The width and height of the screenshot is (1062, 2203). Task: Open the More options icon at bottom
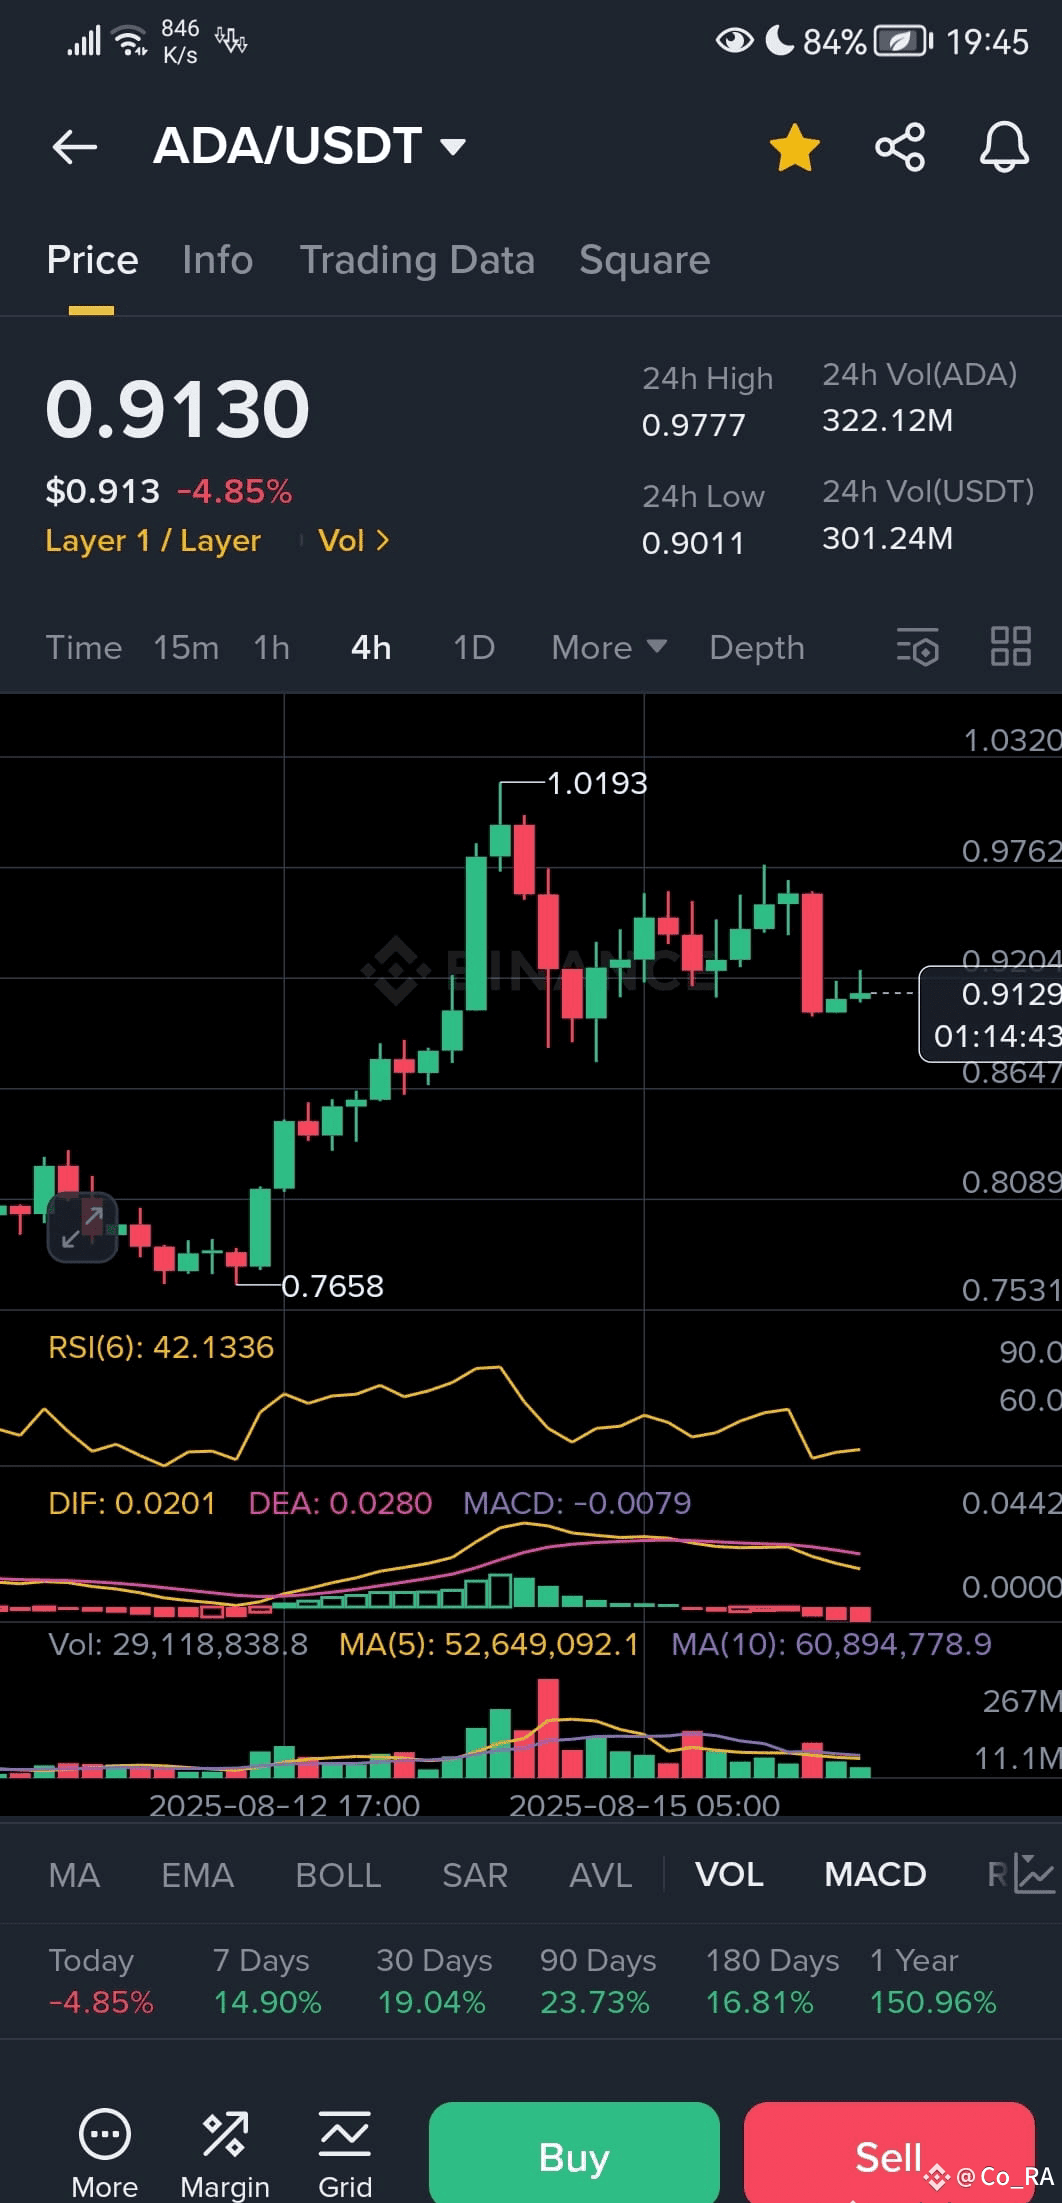click(105, 2153)
